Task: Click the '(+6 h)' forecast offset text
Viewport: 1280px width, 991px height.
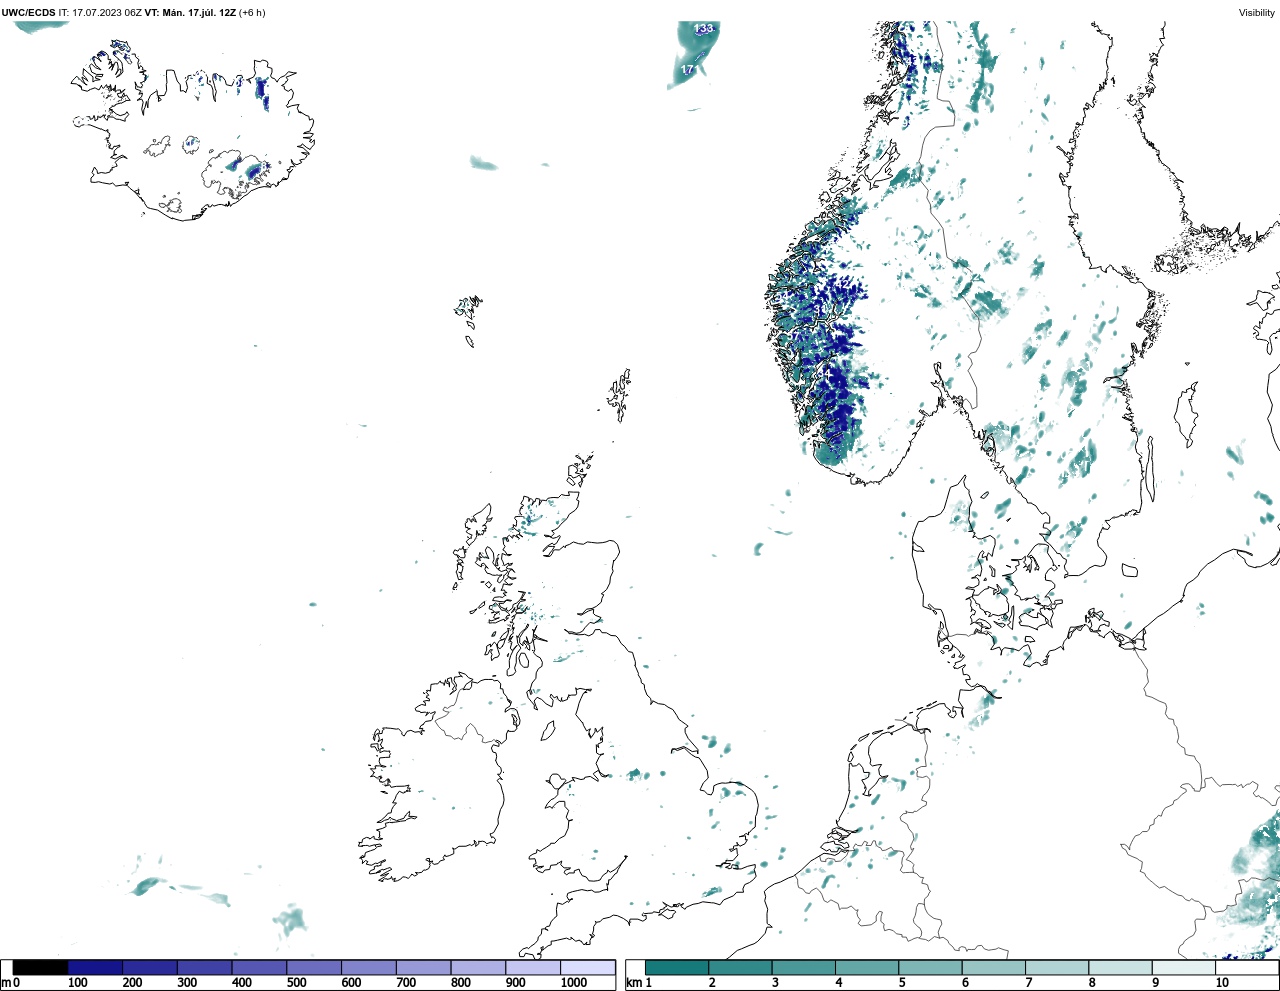Action: coord(252,13)
